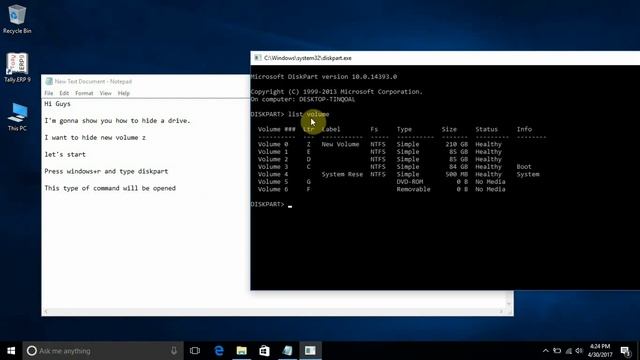
Task: Click "This type of command will be opened"
Action: 110,188
